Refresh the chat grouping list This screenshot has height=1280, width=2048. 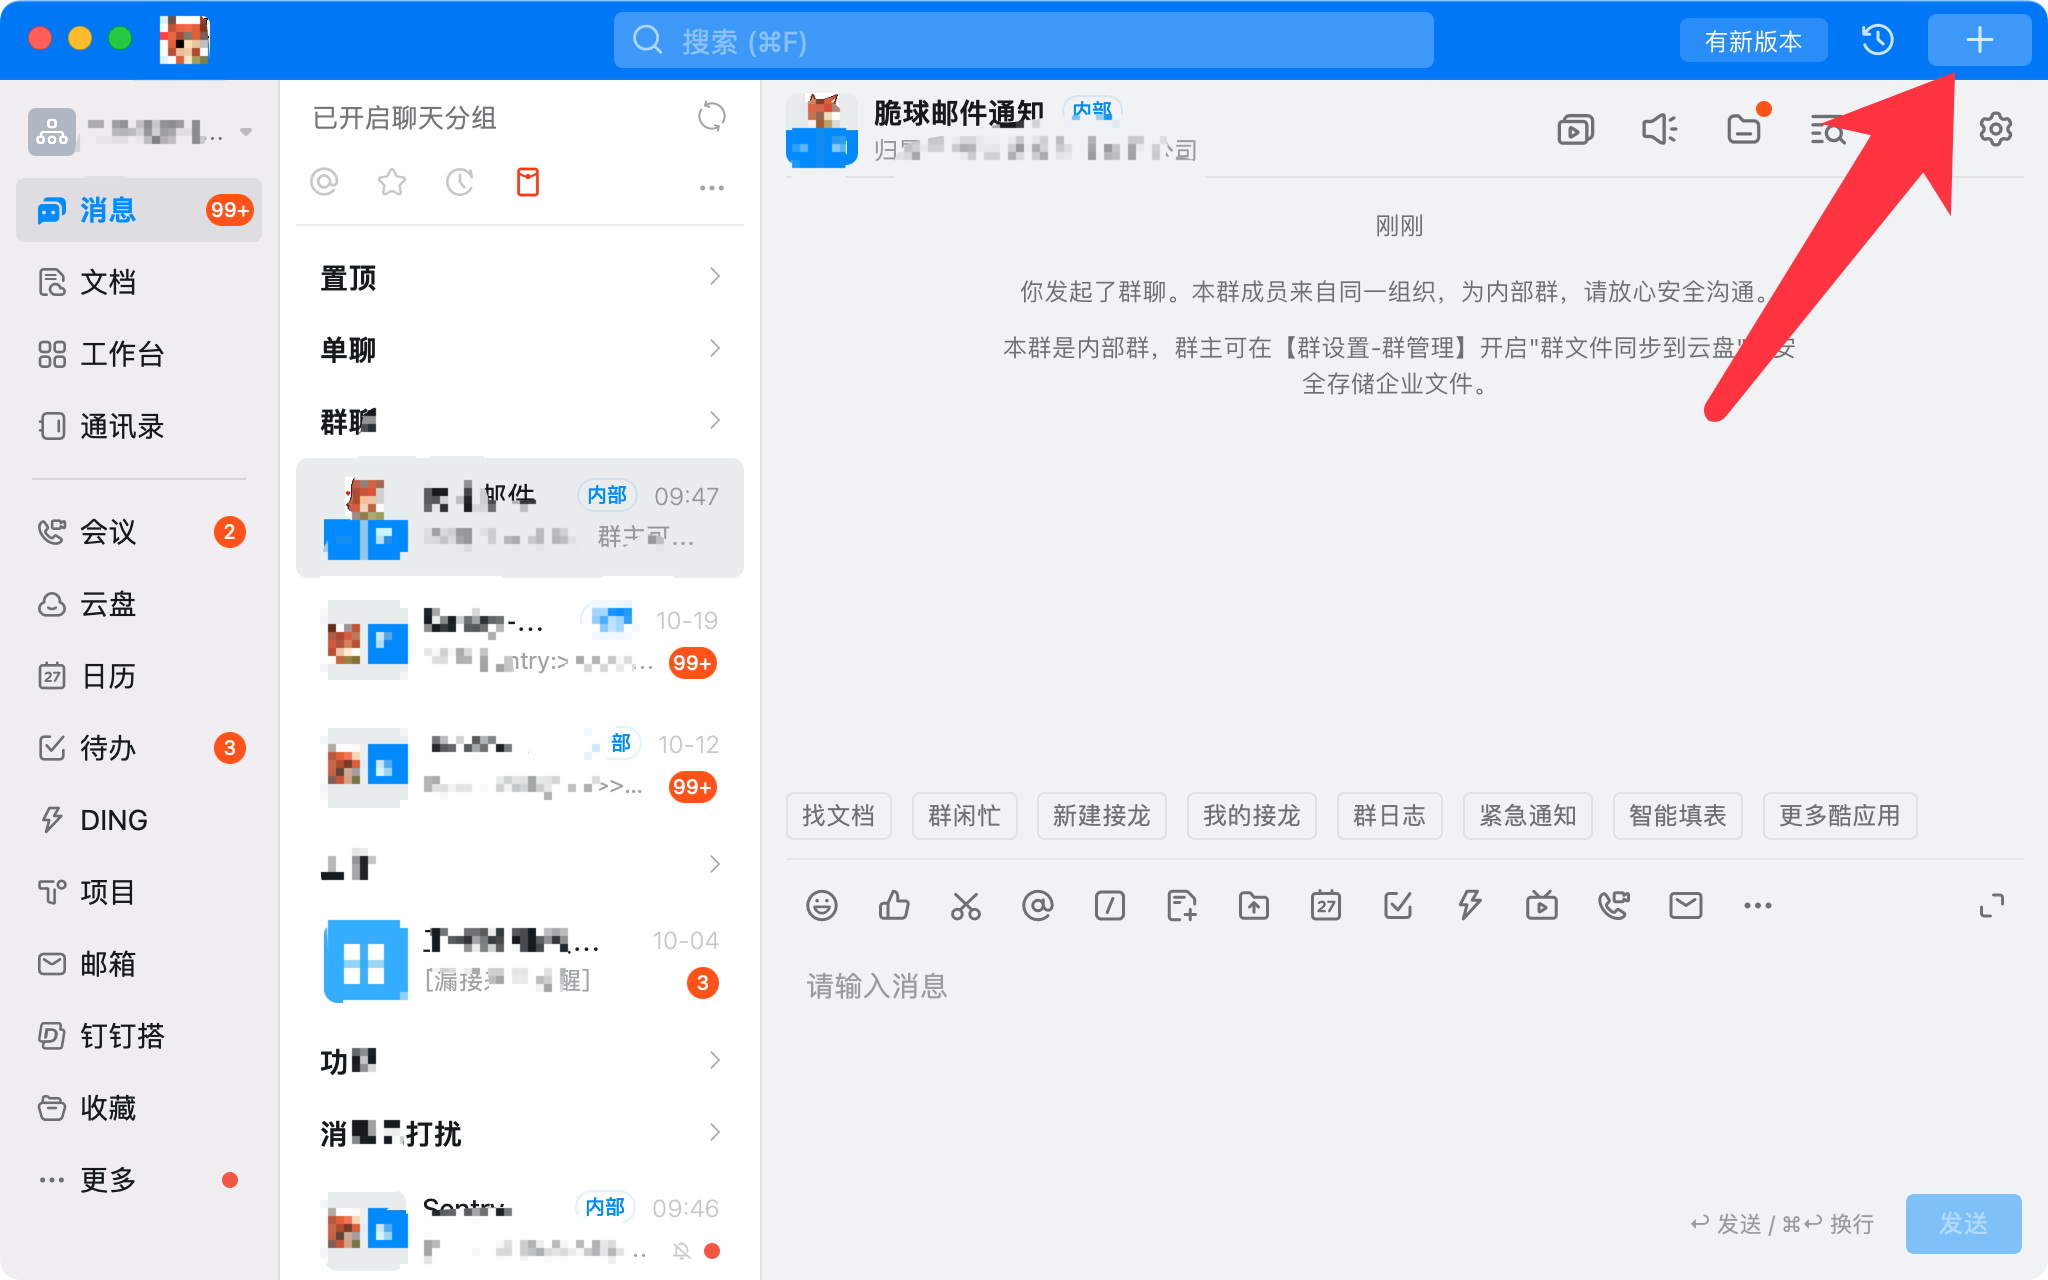click(x=711, y=117)
